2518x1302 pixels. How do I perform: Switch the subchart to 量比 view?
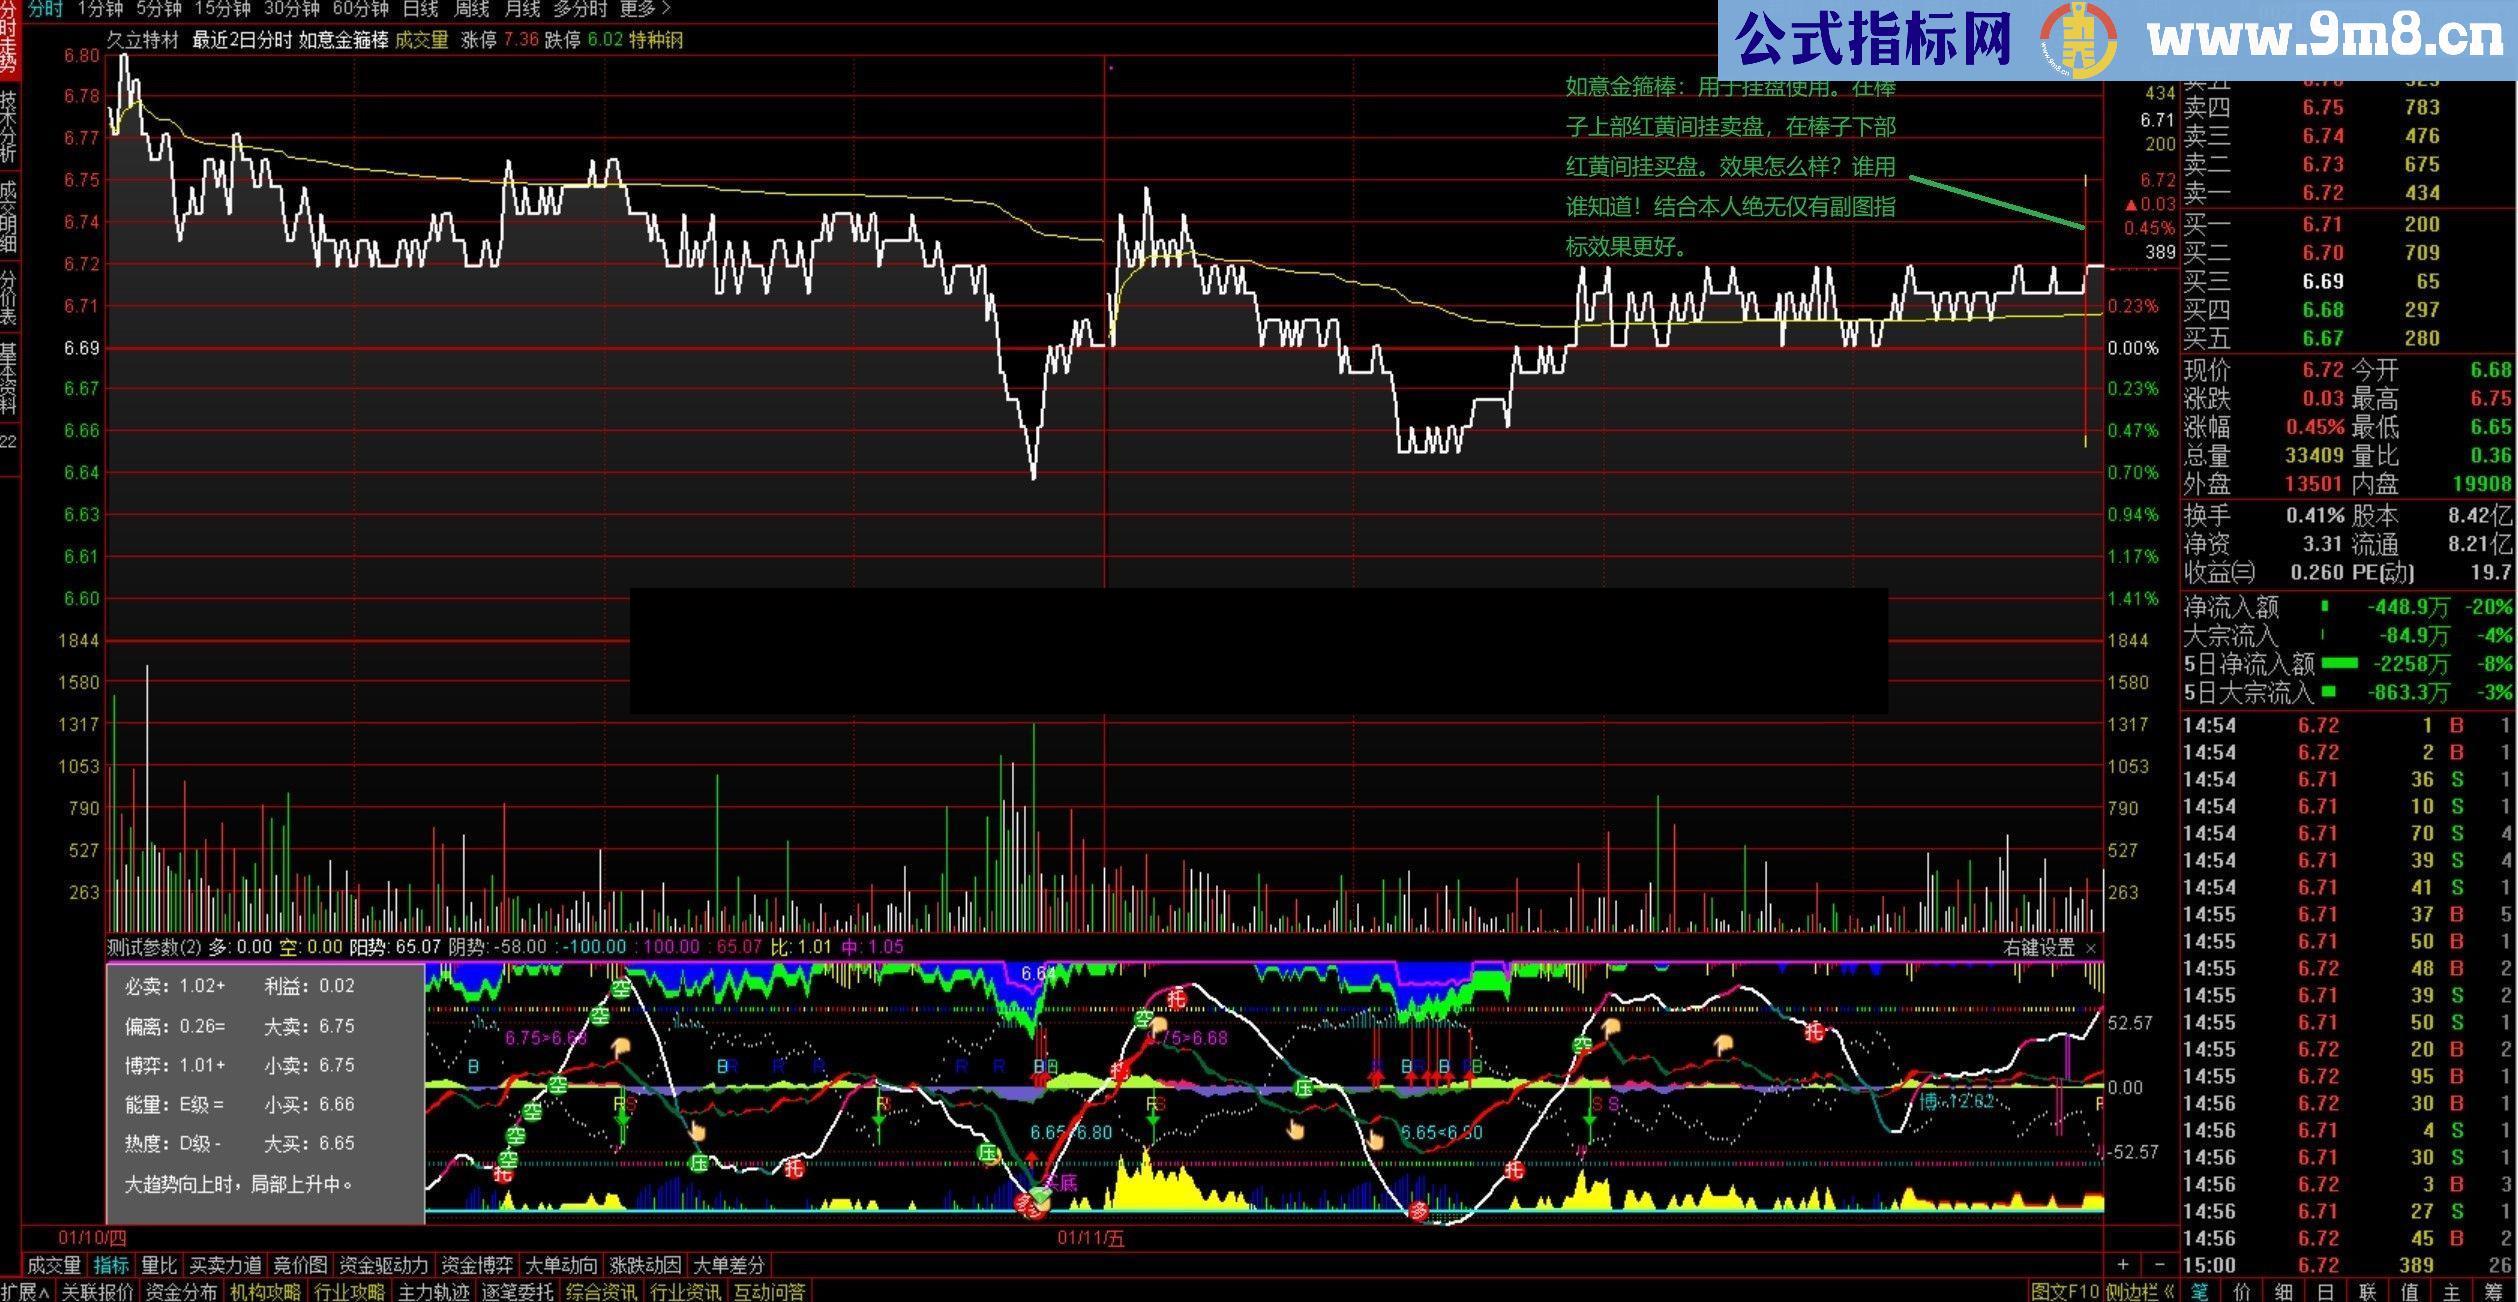tap(158, 1265)
